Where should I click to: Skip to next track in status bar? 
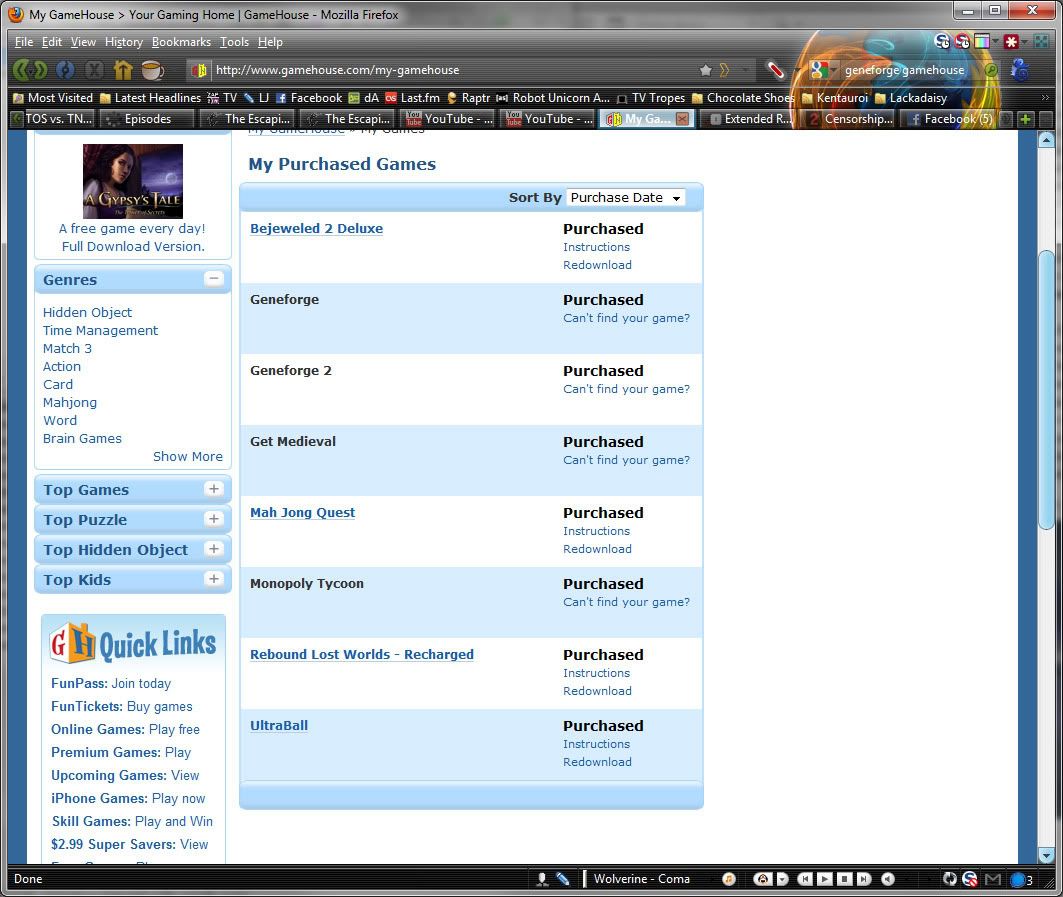coord(864,879)
